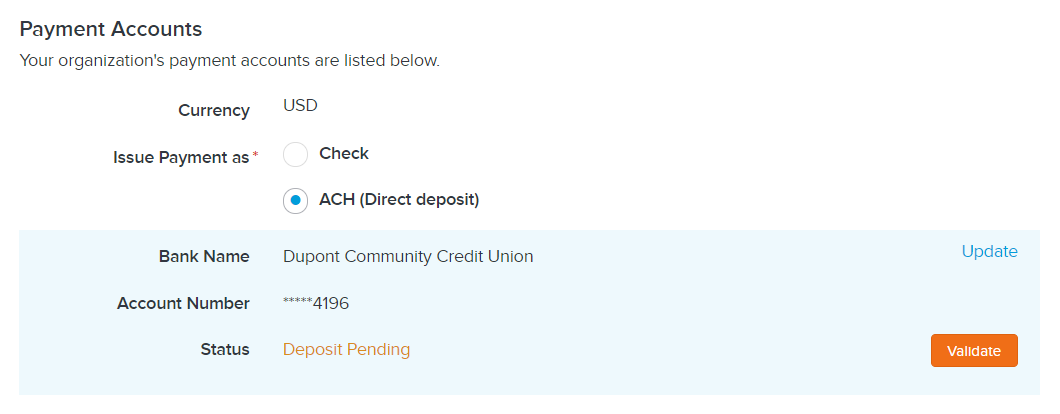The width and height of the screenshot is (1060, 414).
Task: Click the word Pending in the status
Action: point(378,350)
